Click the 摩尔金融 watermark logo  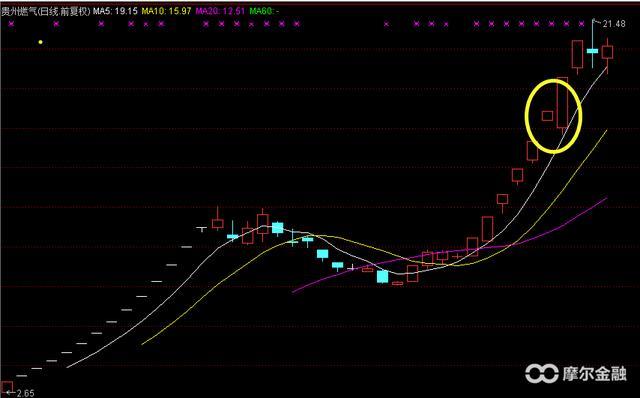coord(576,373)
